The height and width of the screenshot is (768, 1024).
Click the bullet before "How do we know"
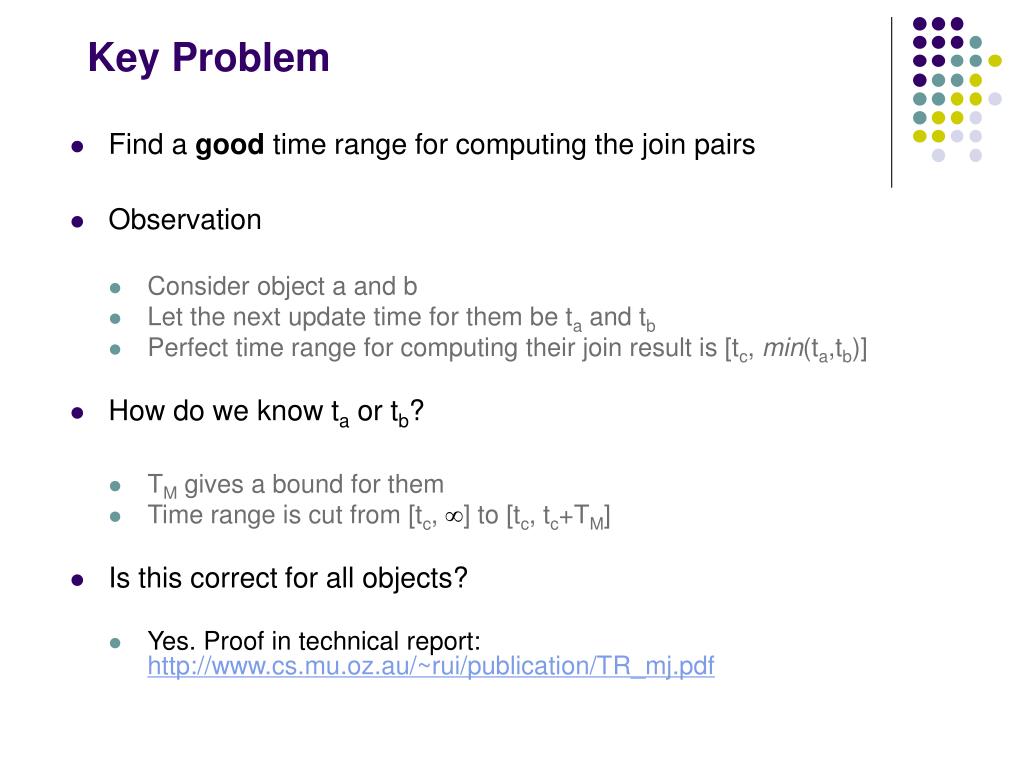pos(78,413)
